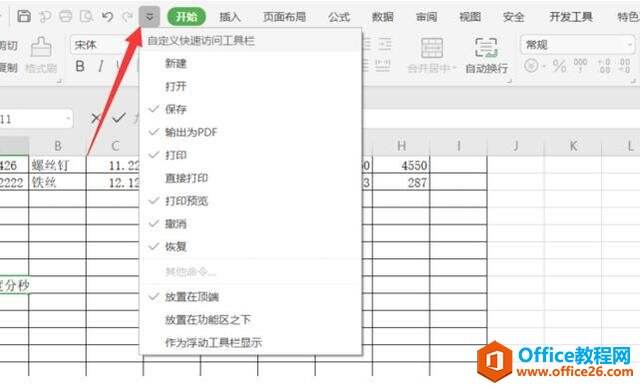Screen dimensions: 640x389
Task: Click the percent style icon
Action: coord(559,66)
